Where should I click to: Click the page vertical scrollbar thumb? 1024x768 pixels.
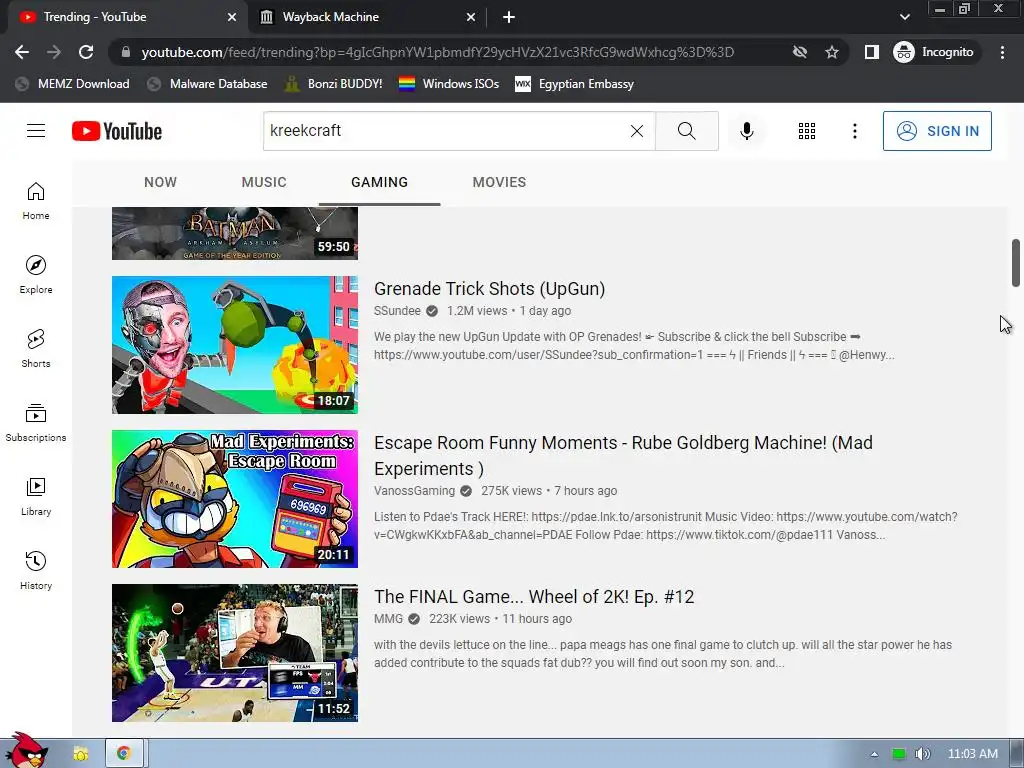point(1016,263)
